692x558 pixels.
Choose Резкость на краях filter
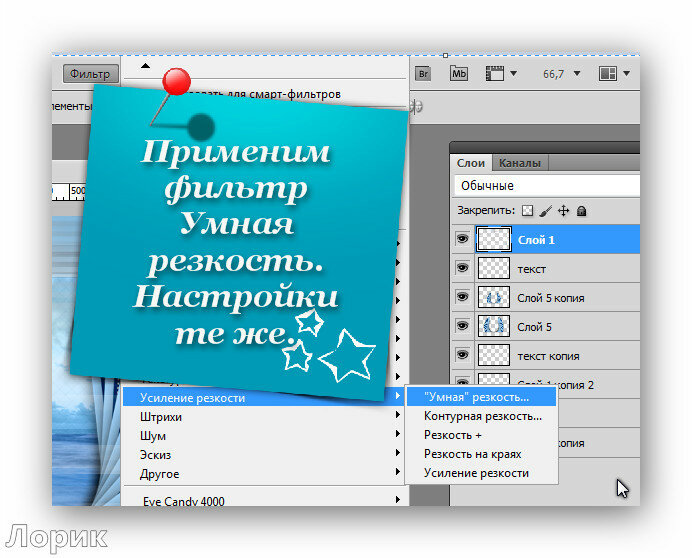pyautogui.click(x=481, y=454)
